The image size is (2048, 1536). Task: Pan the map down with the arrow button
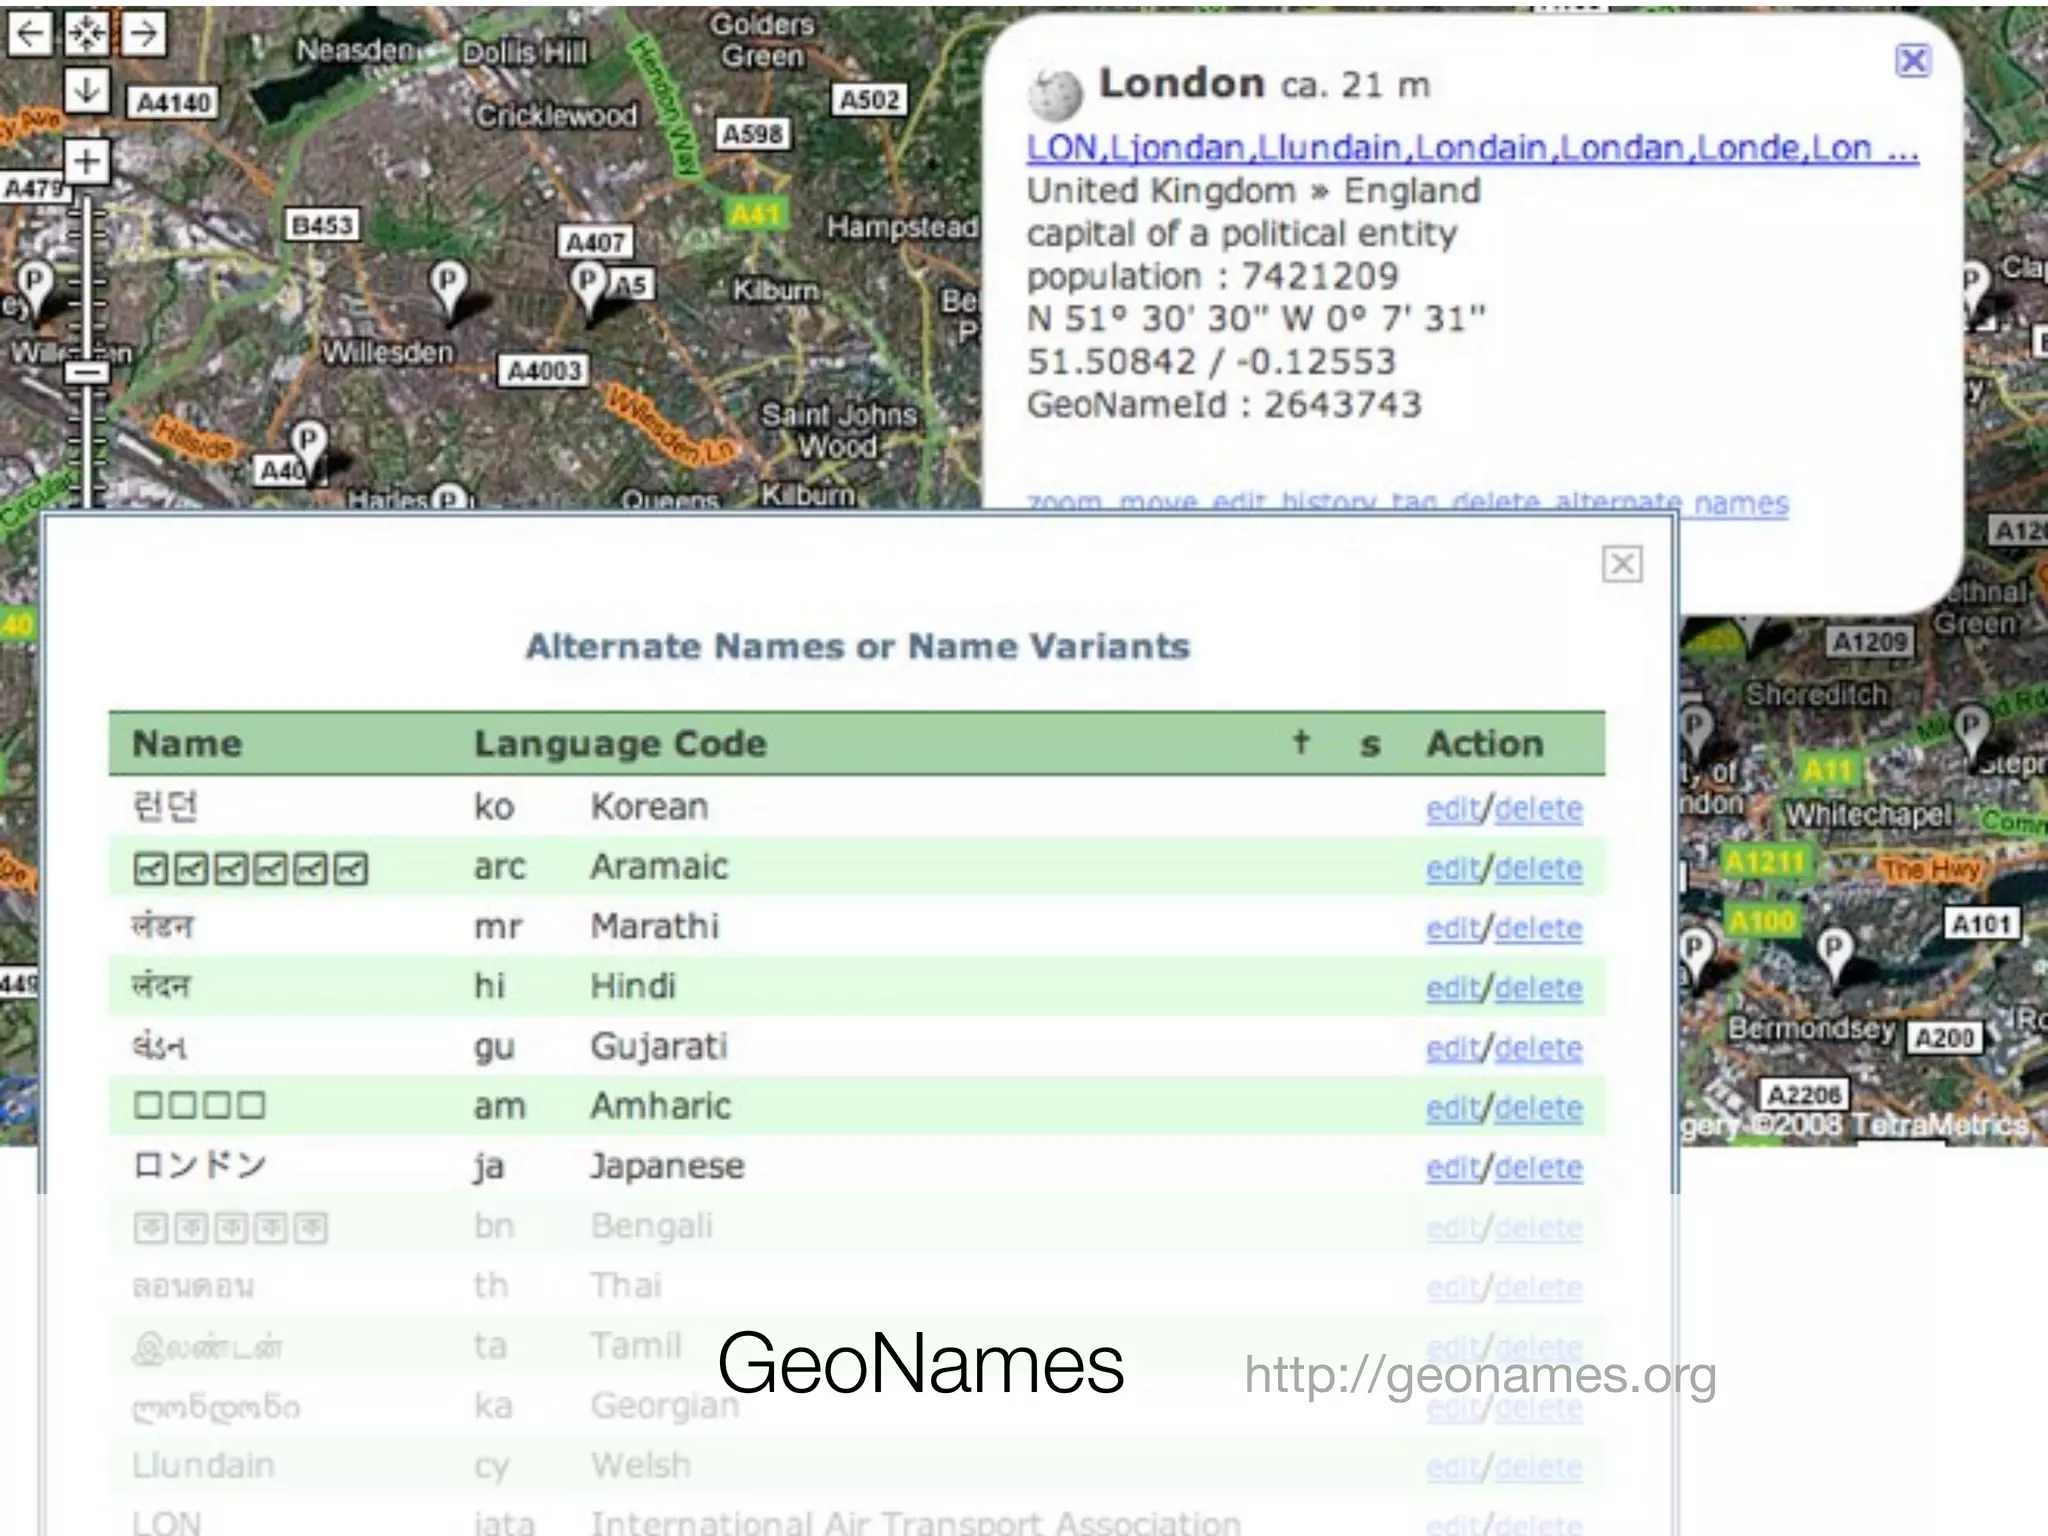(87, 91)
